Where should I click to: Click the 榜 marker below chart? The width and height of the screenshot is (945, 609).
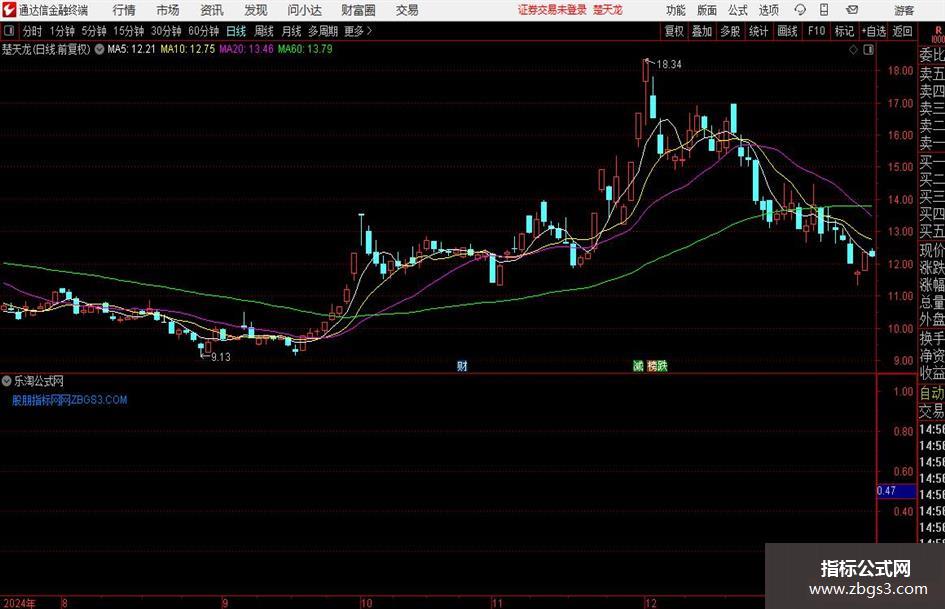pyautogui.click(x=652, y=366)
